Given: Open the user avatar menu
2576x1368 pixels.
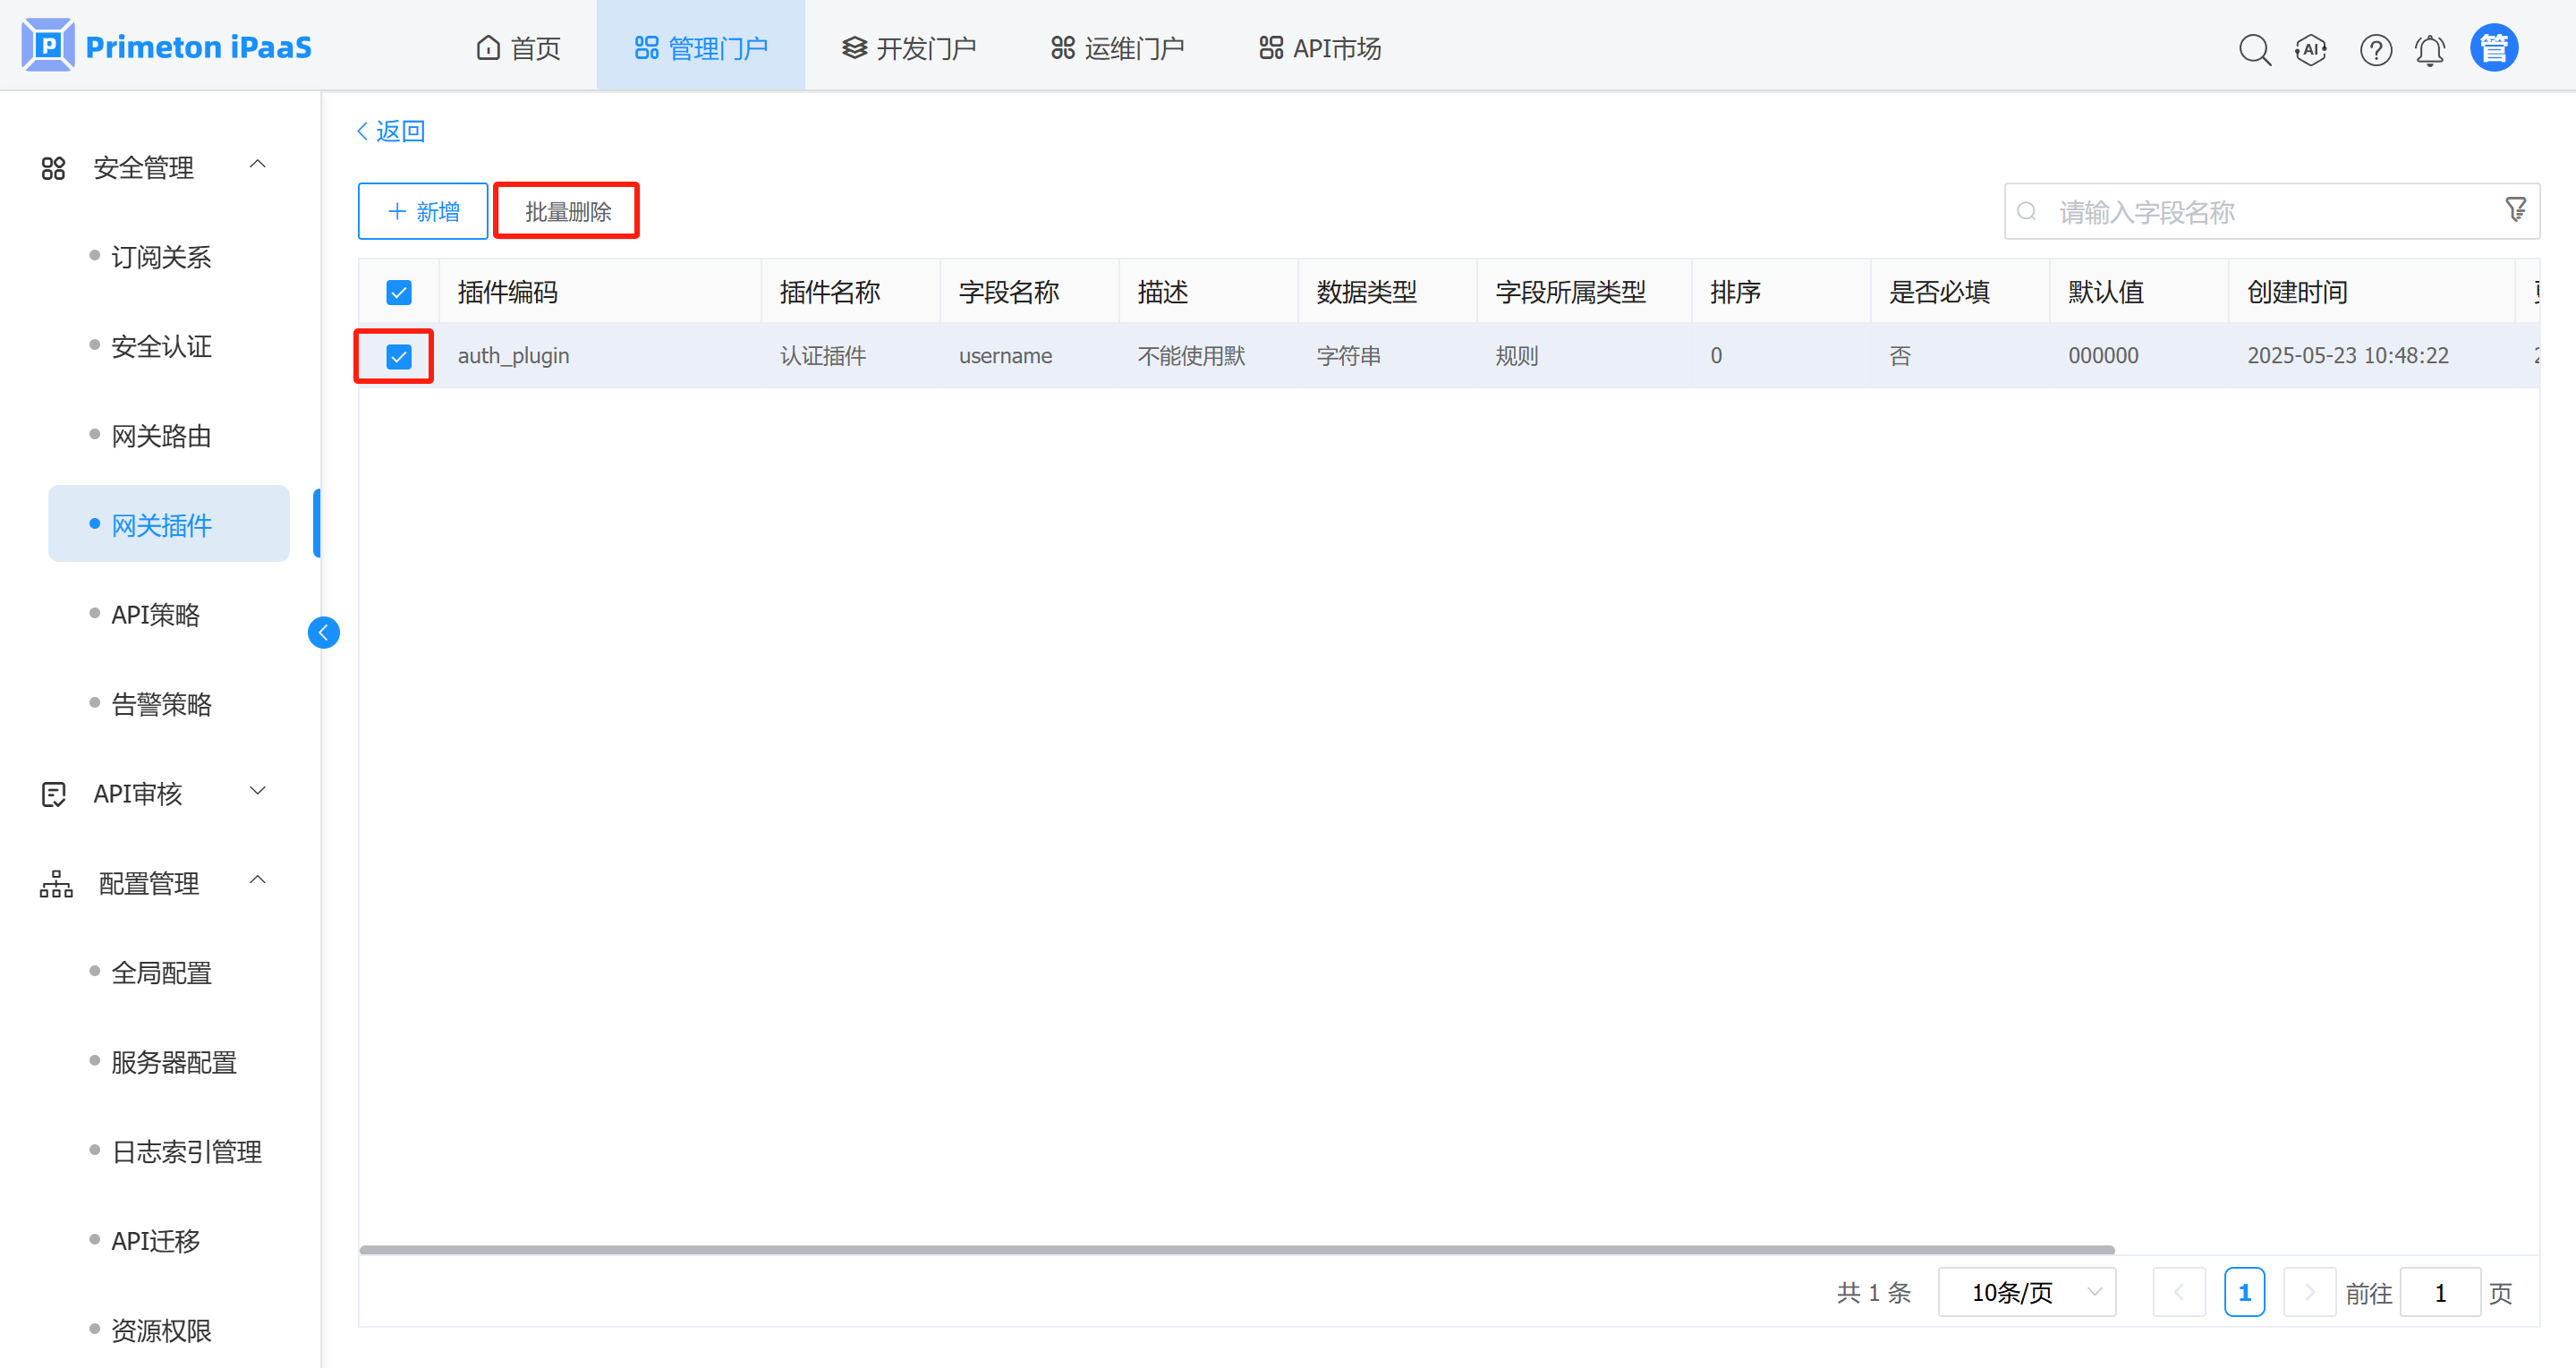Looking at the screenshot, I should point(2494,48).
